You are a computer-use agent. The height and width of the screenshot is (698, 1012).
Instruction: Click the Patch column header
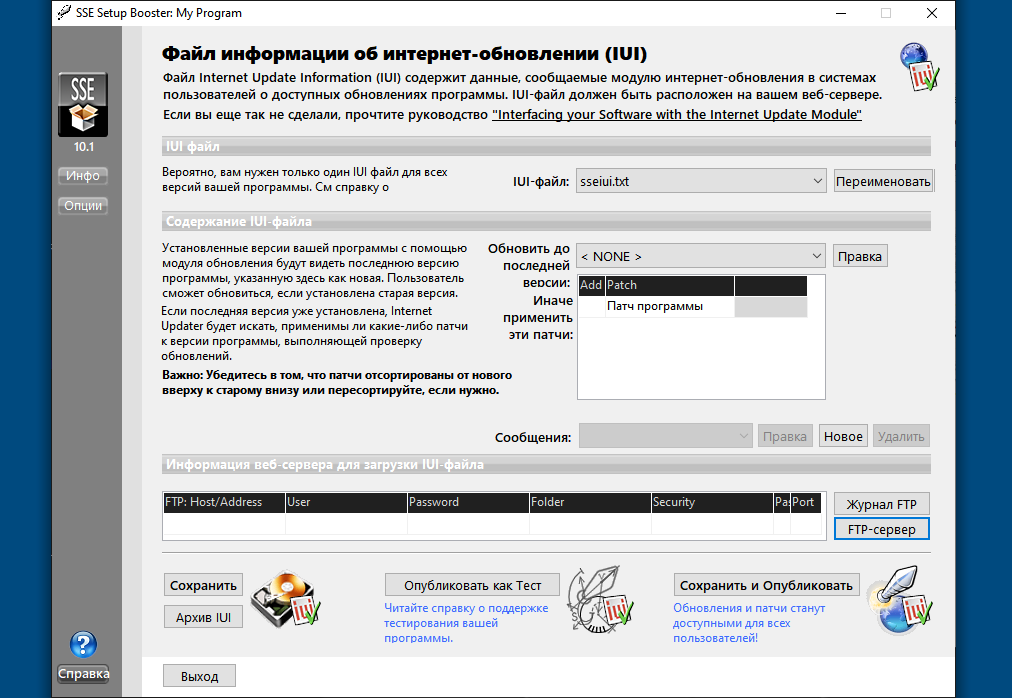pos(669,285)
